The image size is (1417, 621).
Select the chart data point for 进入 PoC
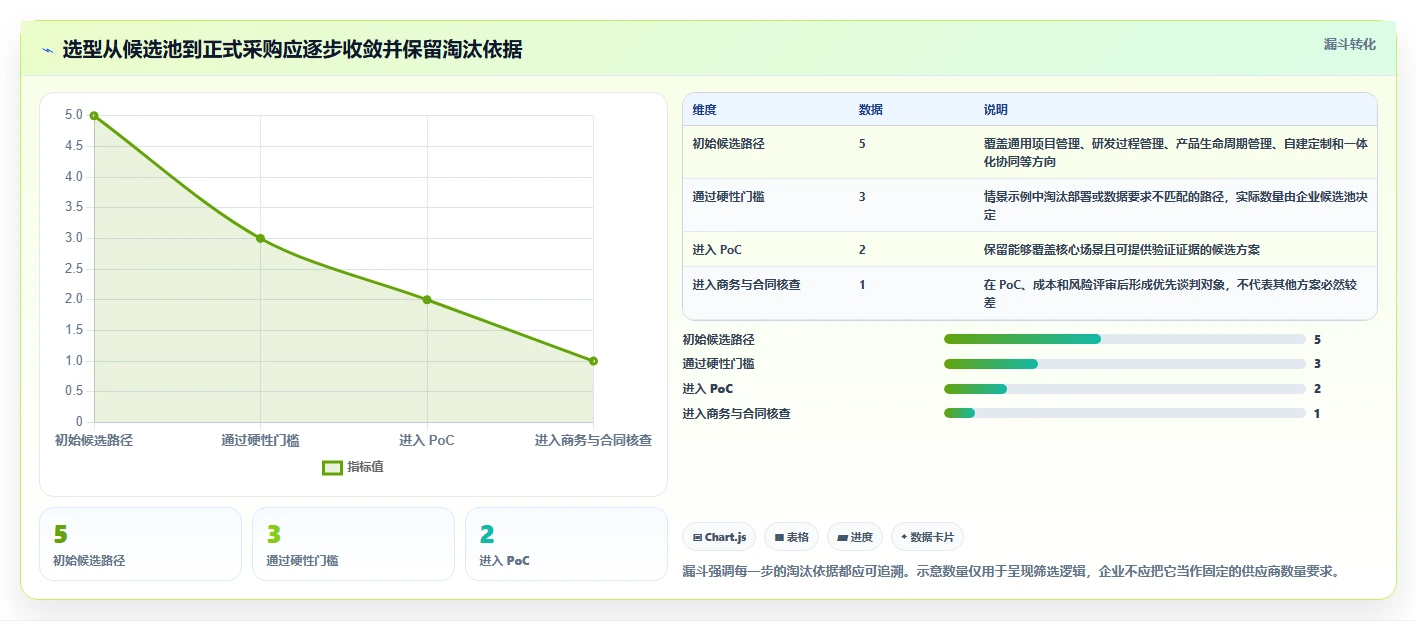coord(427,300)
